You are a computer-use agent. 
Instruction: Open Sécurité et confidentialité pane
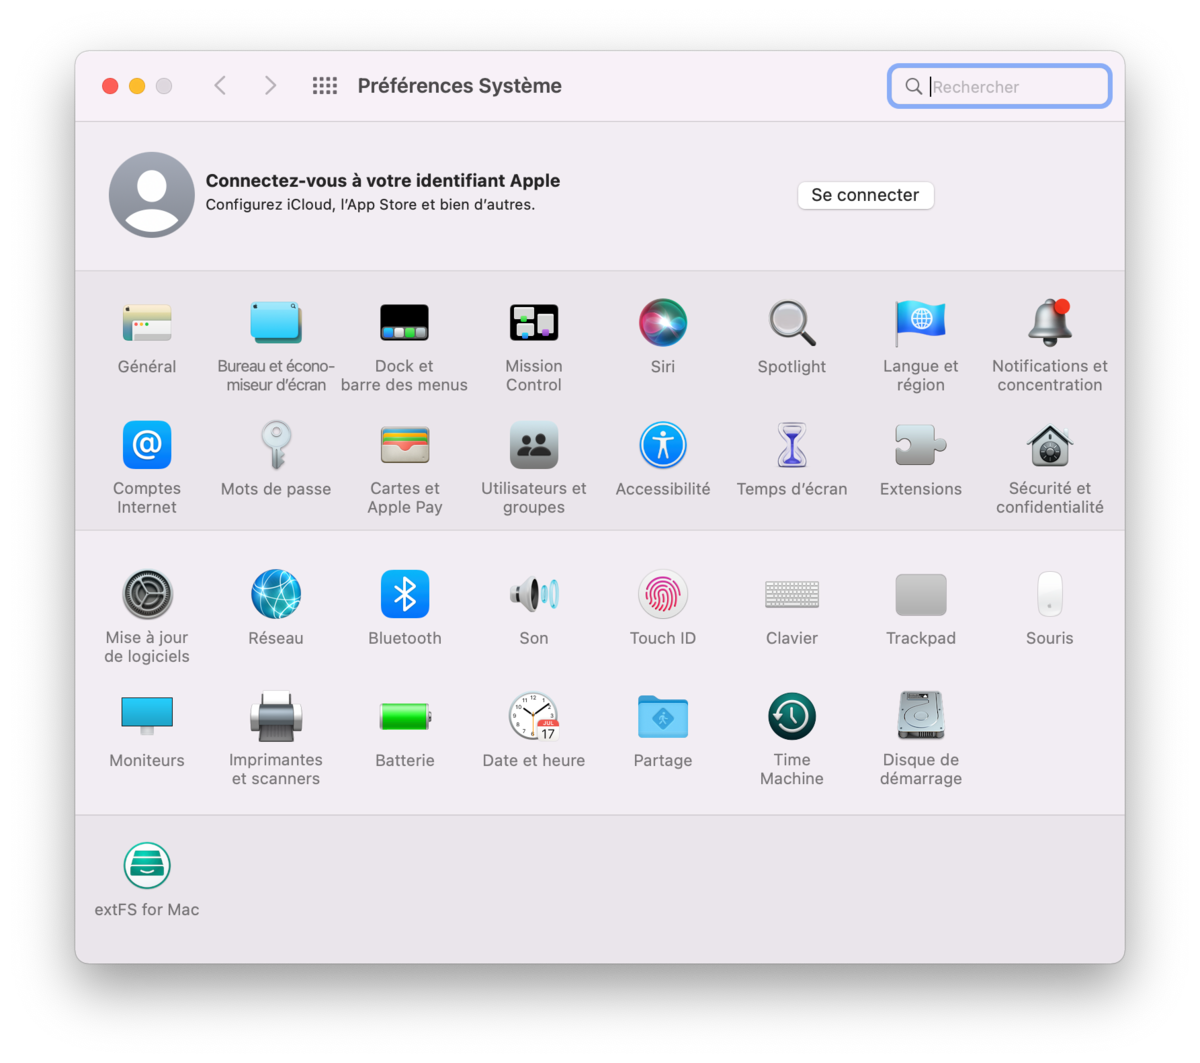pyautogui.click(x=1049, y=445)
